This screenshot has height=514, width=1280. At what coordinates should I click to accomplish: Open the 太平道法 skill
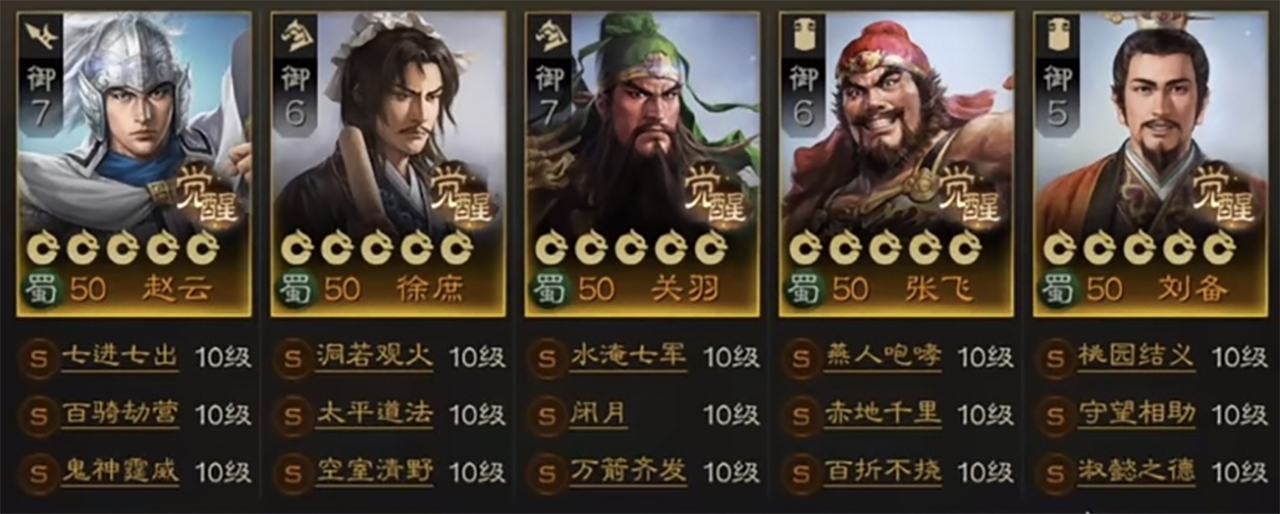[374, 414]
